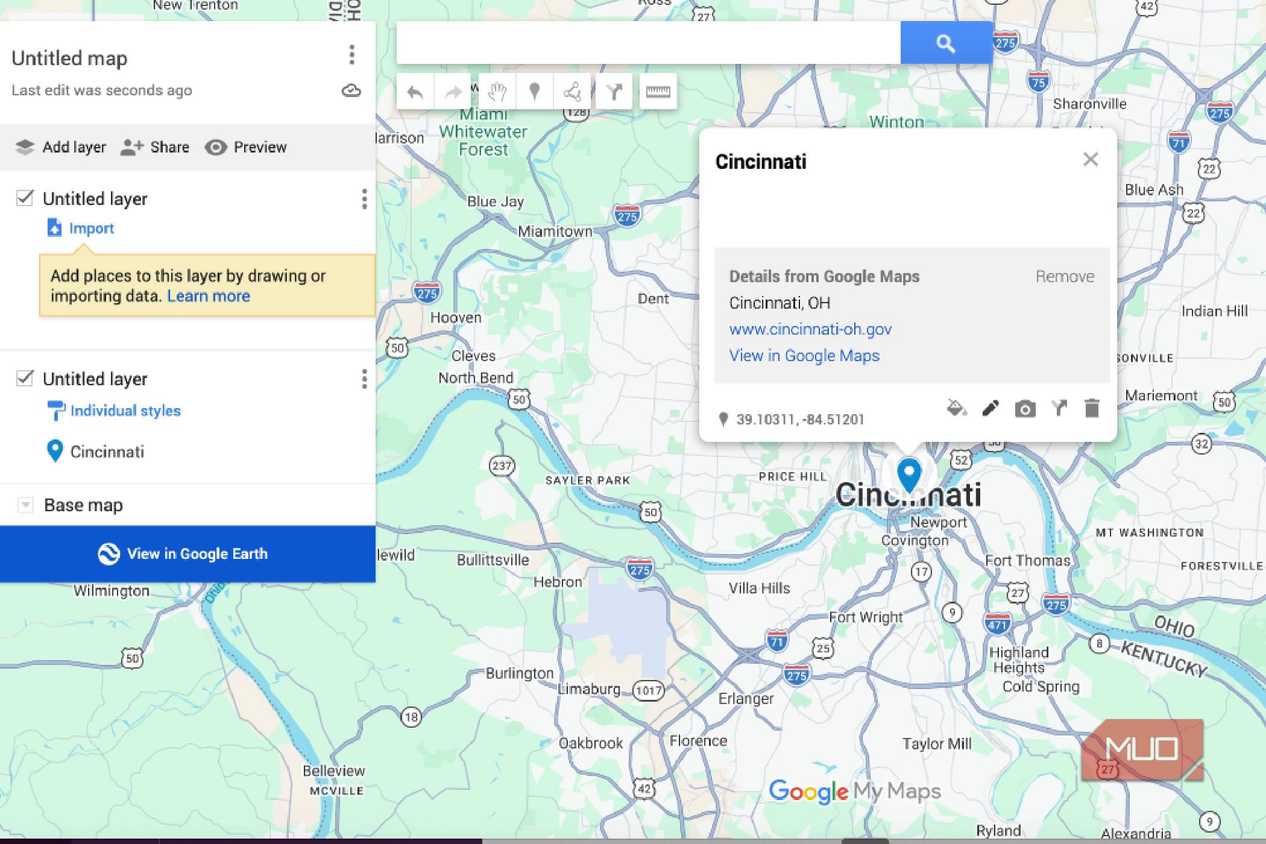
Task: Click View in Google Earth button
Action: (x=188, y=554)
